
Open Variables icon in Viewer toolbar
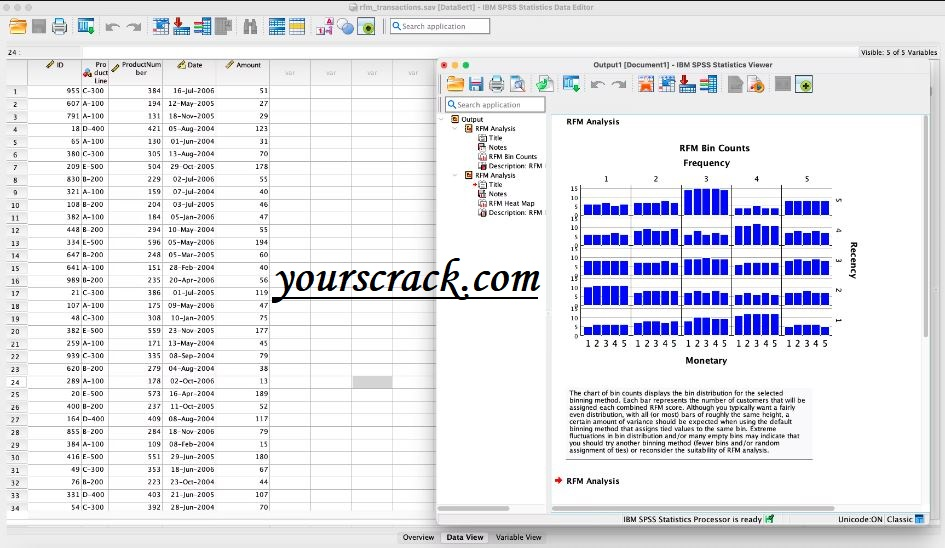coord(708,84)
